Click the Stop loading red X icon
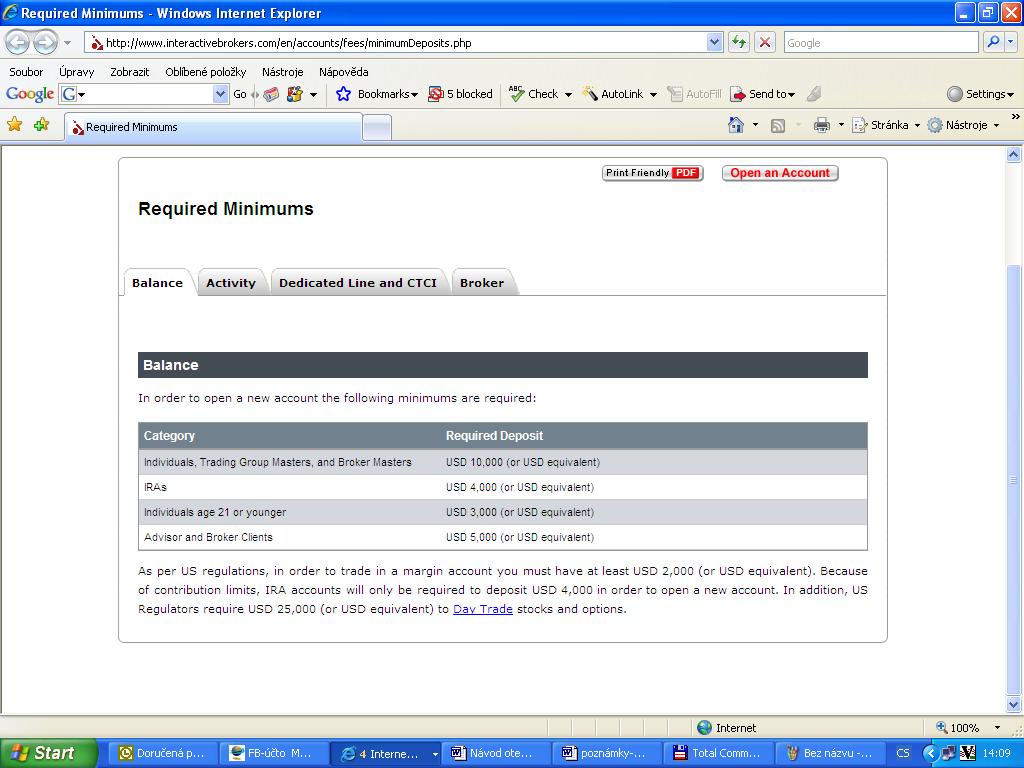This screenshot has width=1024, height=768. 765,42
